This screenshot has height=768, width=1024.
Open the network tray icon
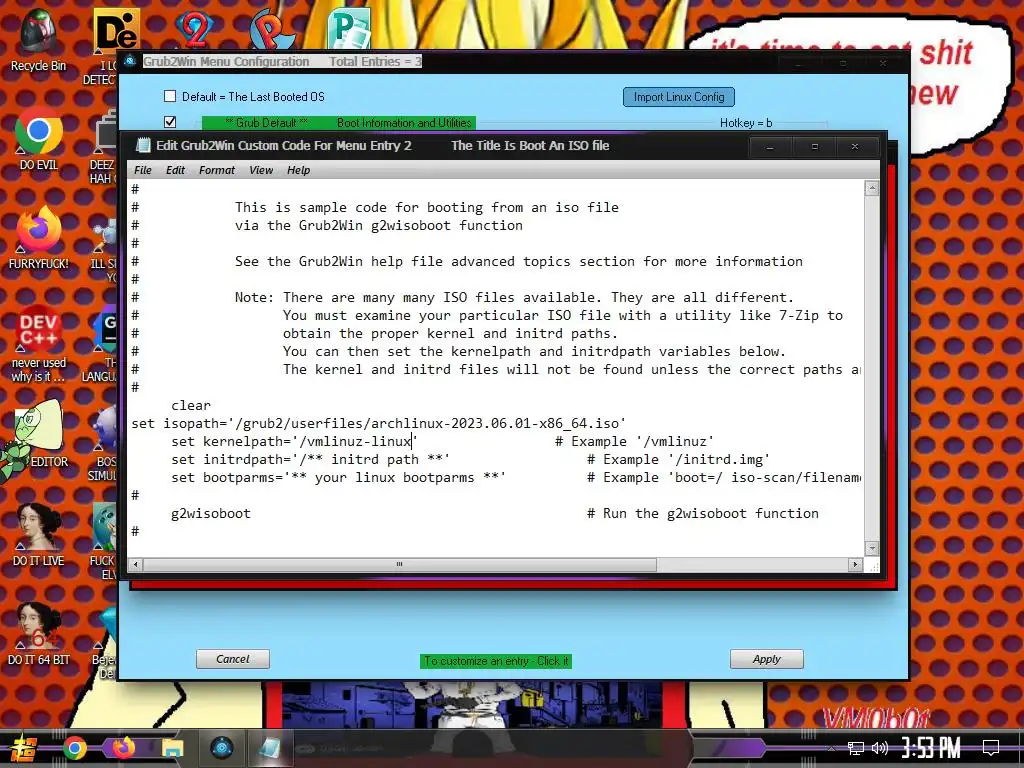tap(856, 748)
